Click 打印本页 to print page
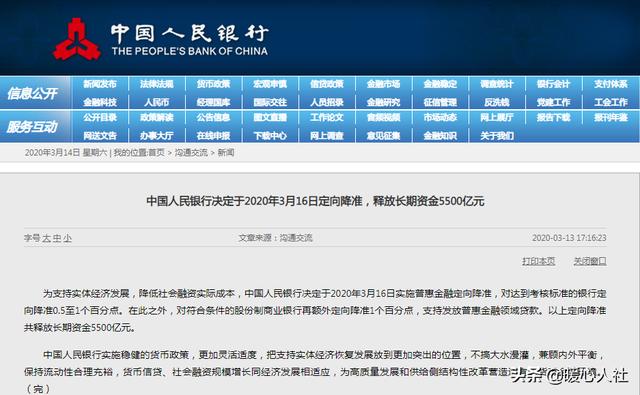Image resolution: width=640 pixels, height=395 pixels. (538, 261)
